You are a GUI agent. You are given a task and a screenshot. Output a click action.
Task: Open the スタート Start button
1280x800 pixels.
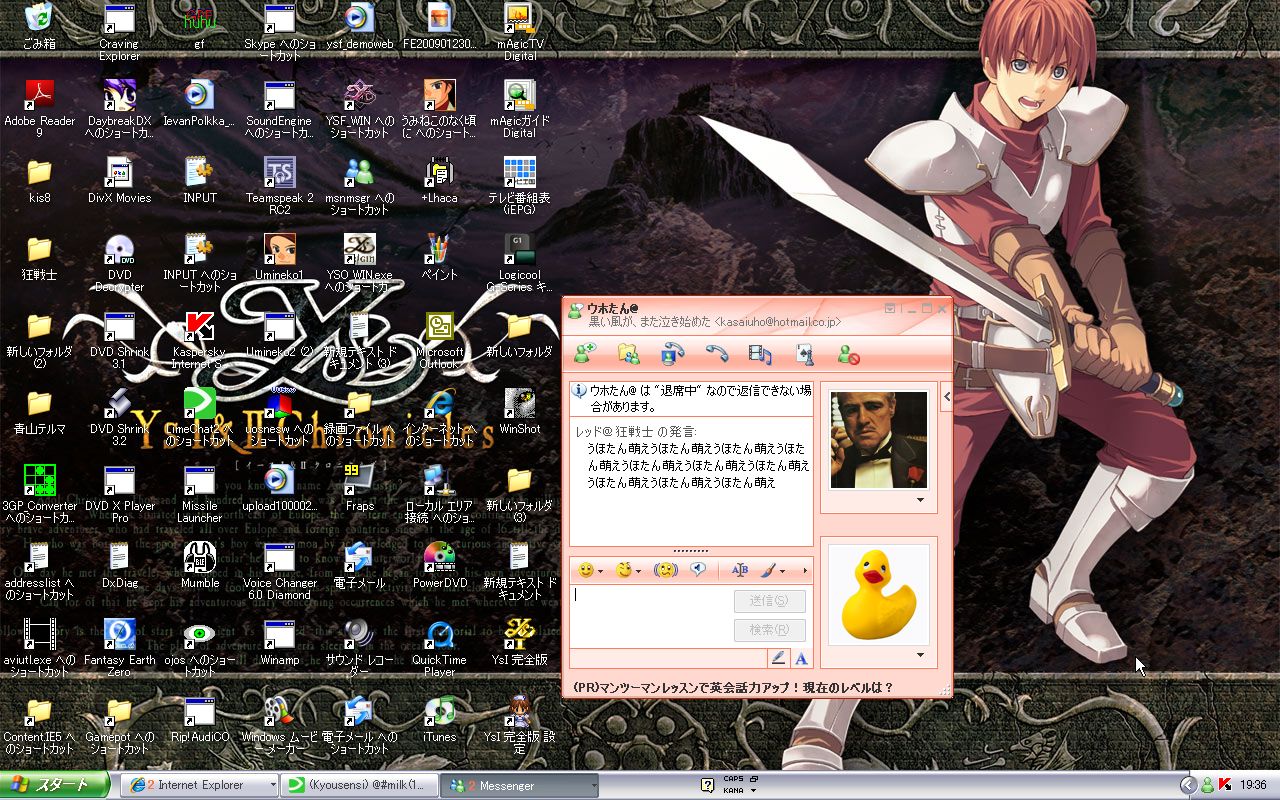tap(55, 785)
